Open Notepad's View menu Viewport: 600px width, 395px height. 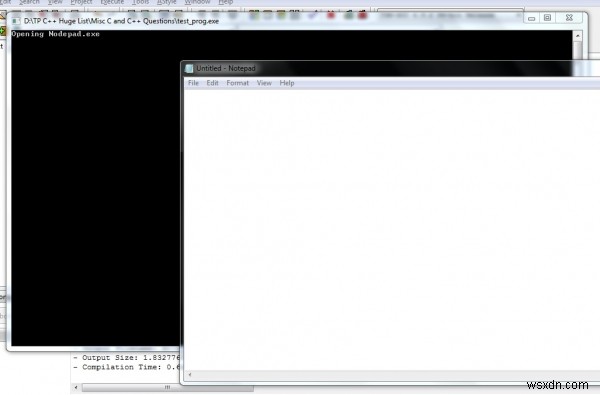[264, 83]
